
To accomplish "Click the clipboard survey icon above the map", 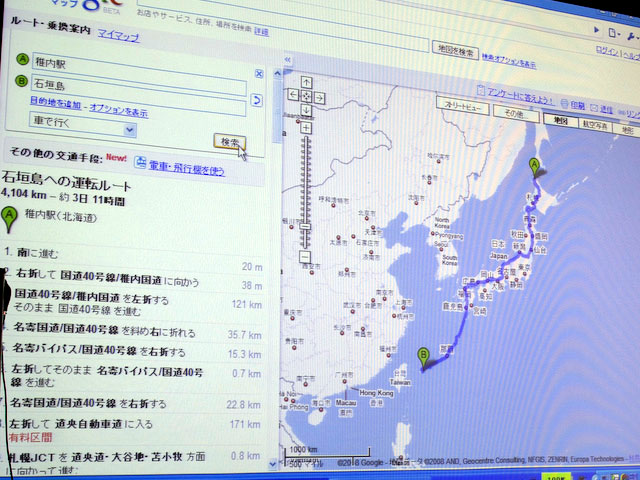I will click(x=482, y=90).
